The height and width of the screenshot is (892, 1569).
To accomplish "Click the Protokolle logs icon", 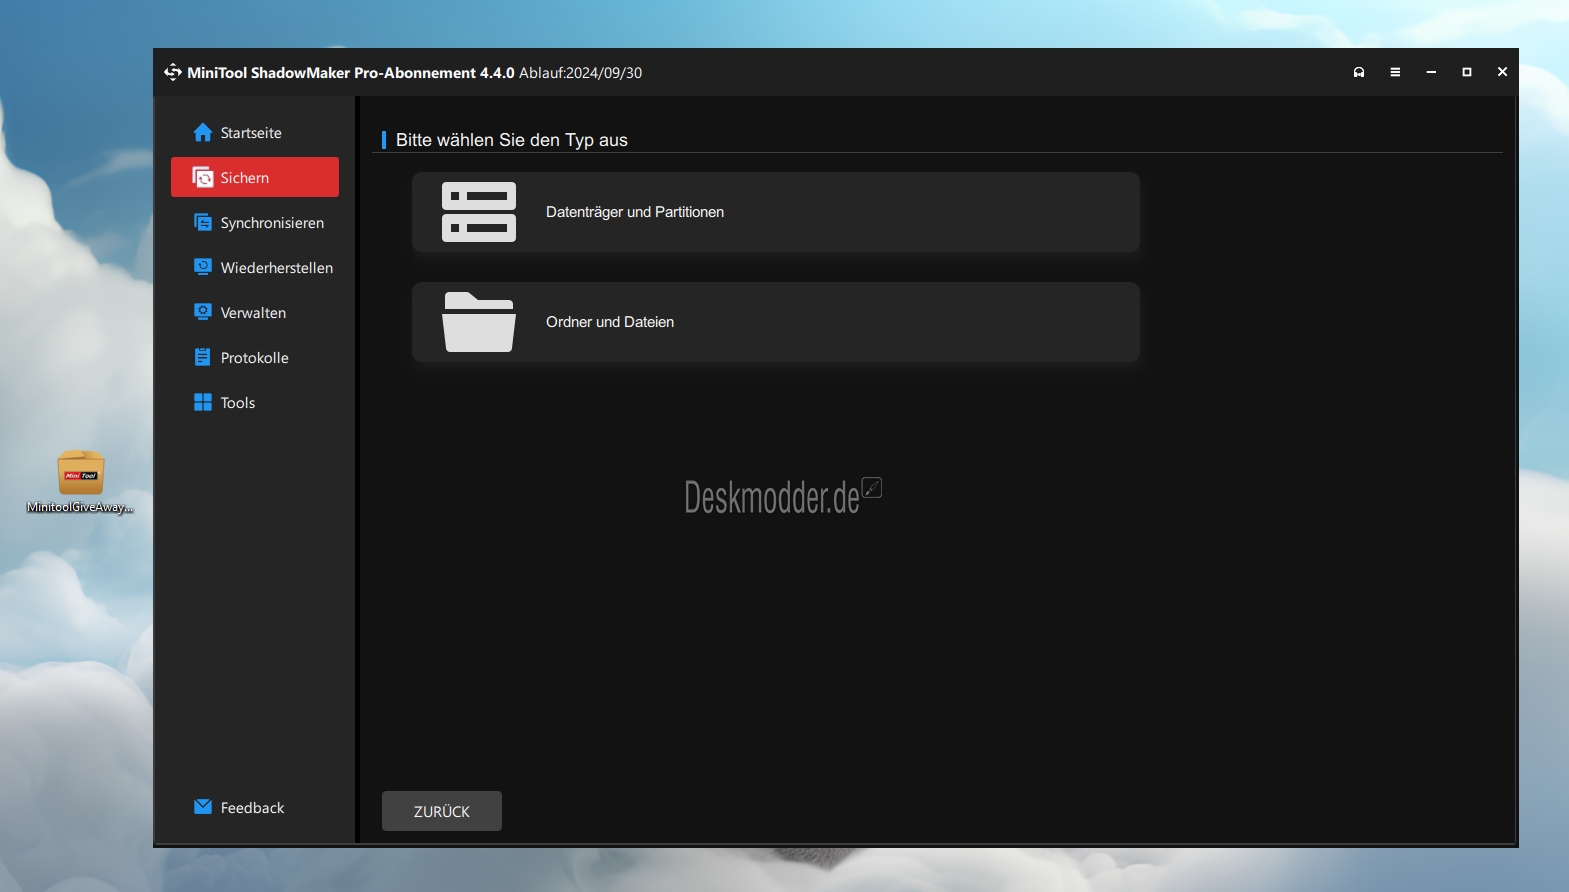I will (x=203, y=357).
